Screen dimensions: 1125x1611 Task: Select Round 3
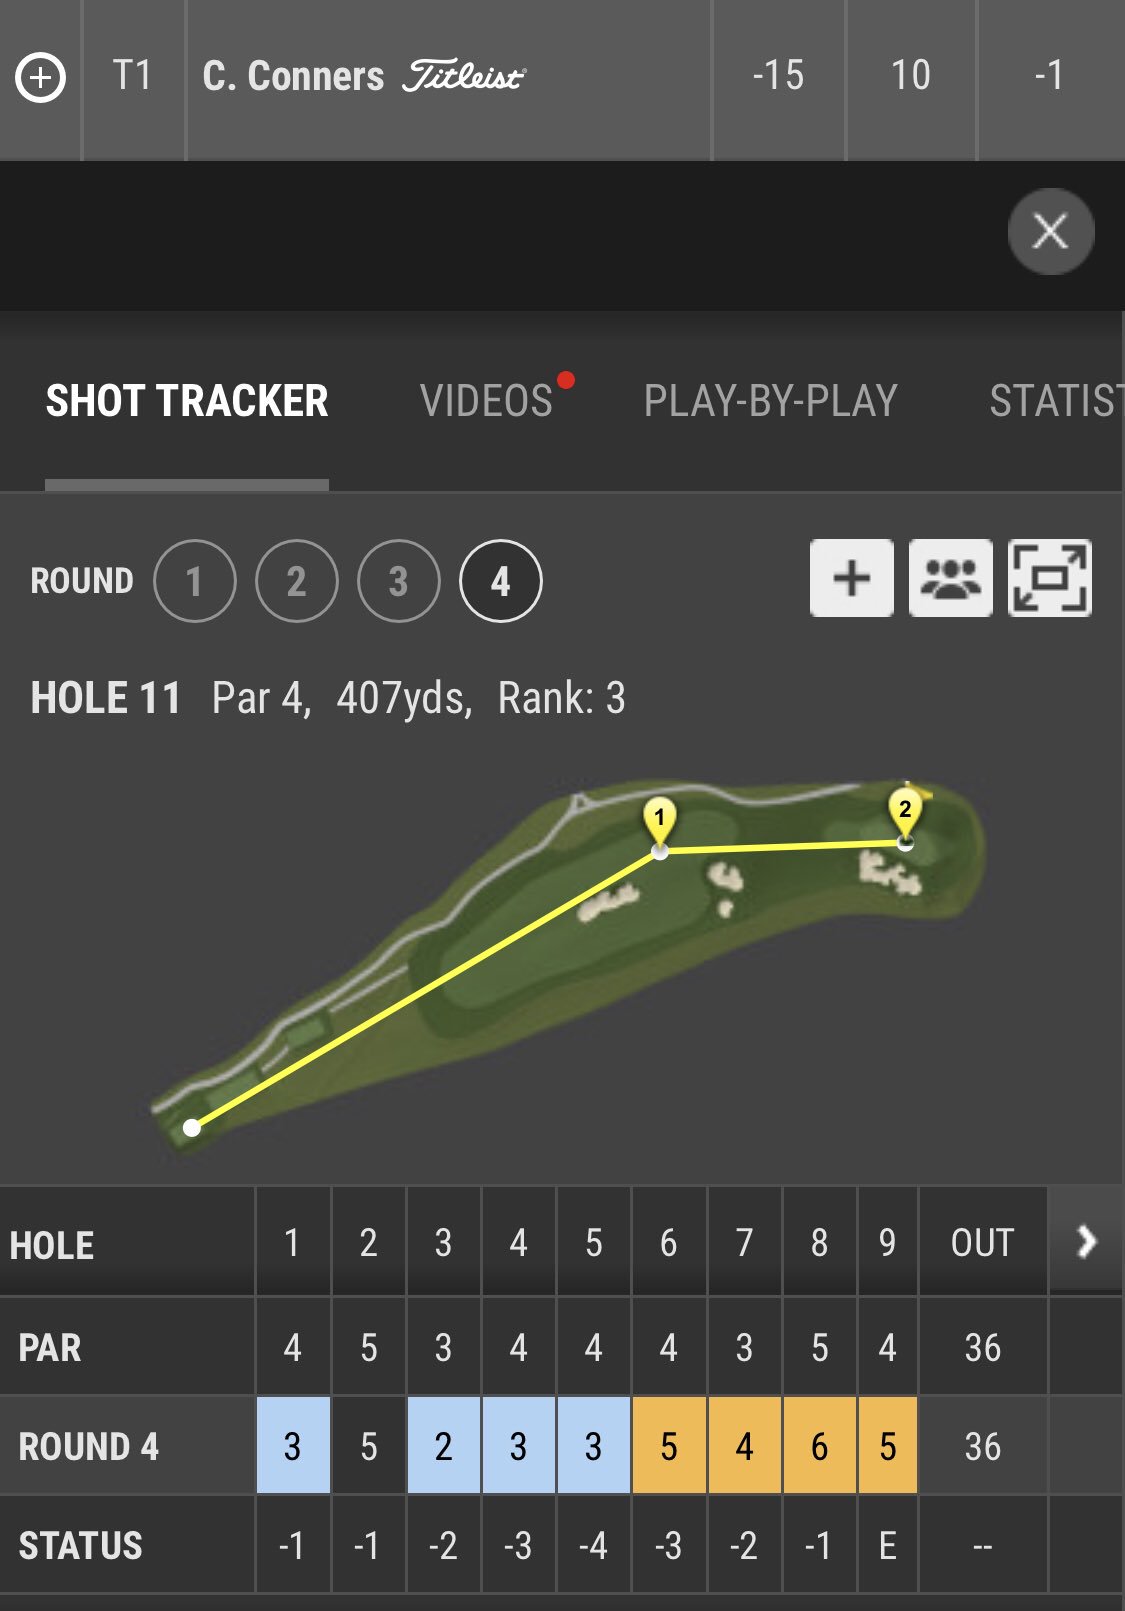tap(399, 581)
